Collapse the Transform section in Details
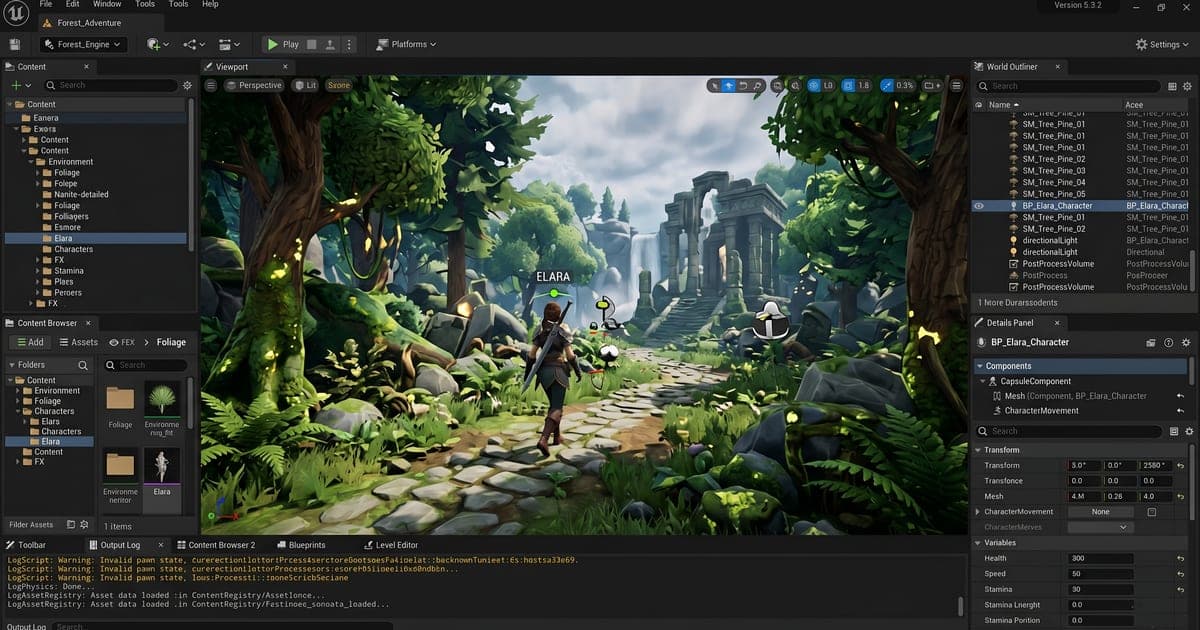 980,450
